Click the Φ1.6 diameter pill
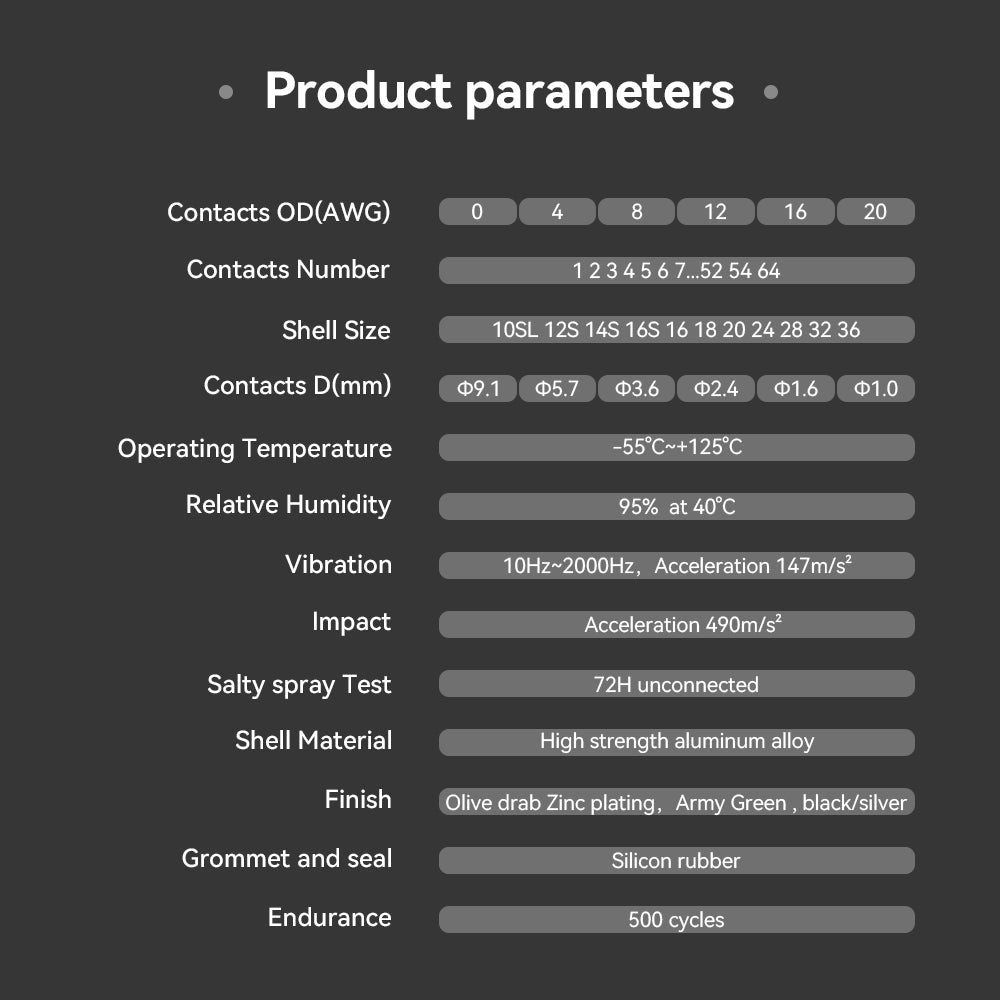1000x1000 pixels. pos(796,389)
